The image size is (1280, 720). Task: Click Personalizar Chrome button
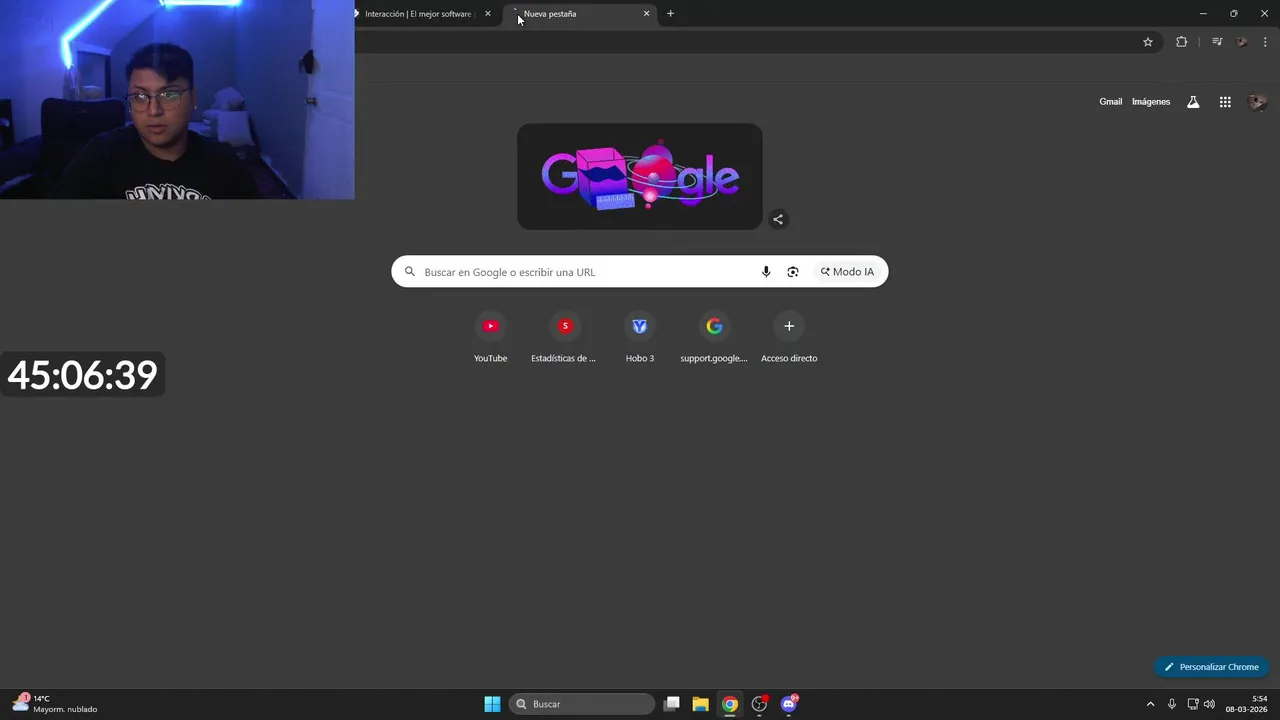tap(1212, 667)
